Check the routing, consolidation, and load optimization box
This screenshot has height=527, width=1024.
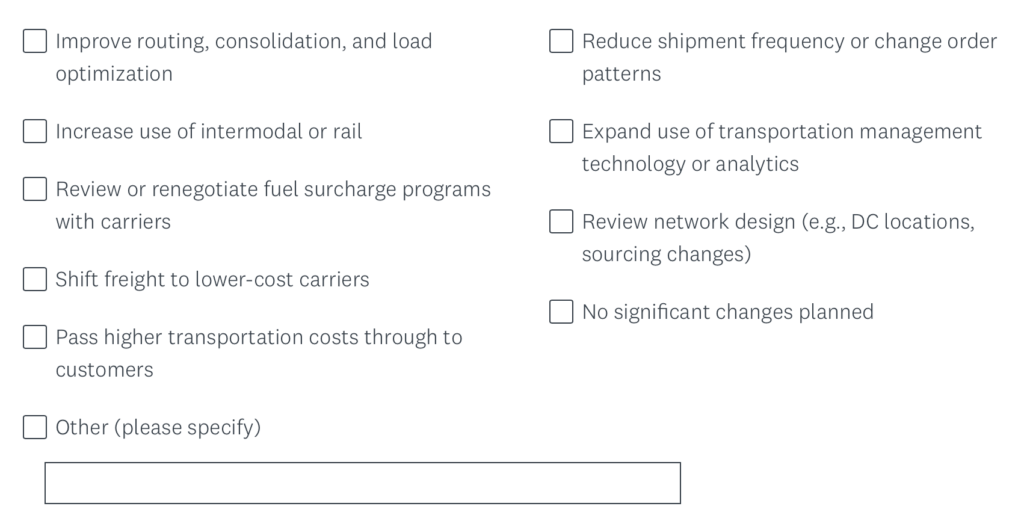click(x=35, y=42)
